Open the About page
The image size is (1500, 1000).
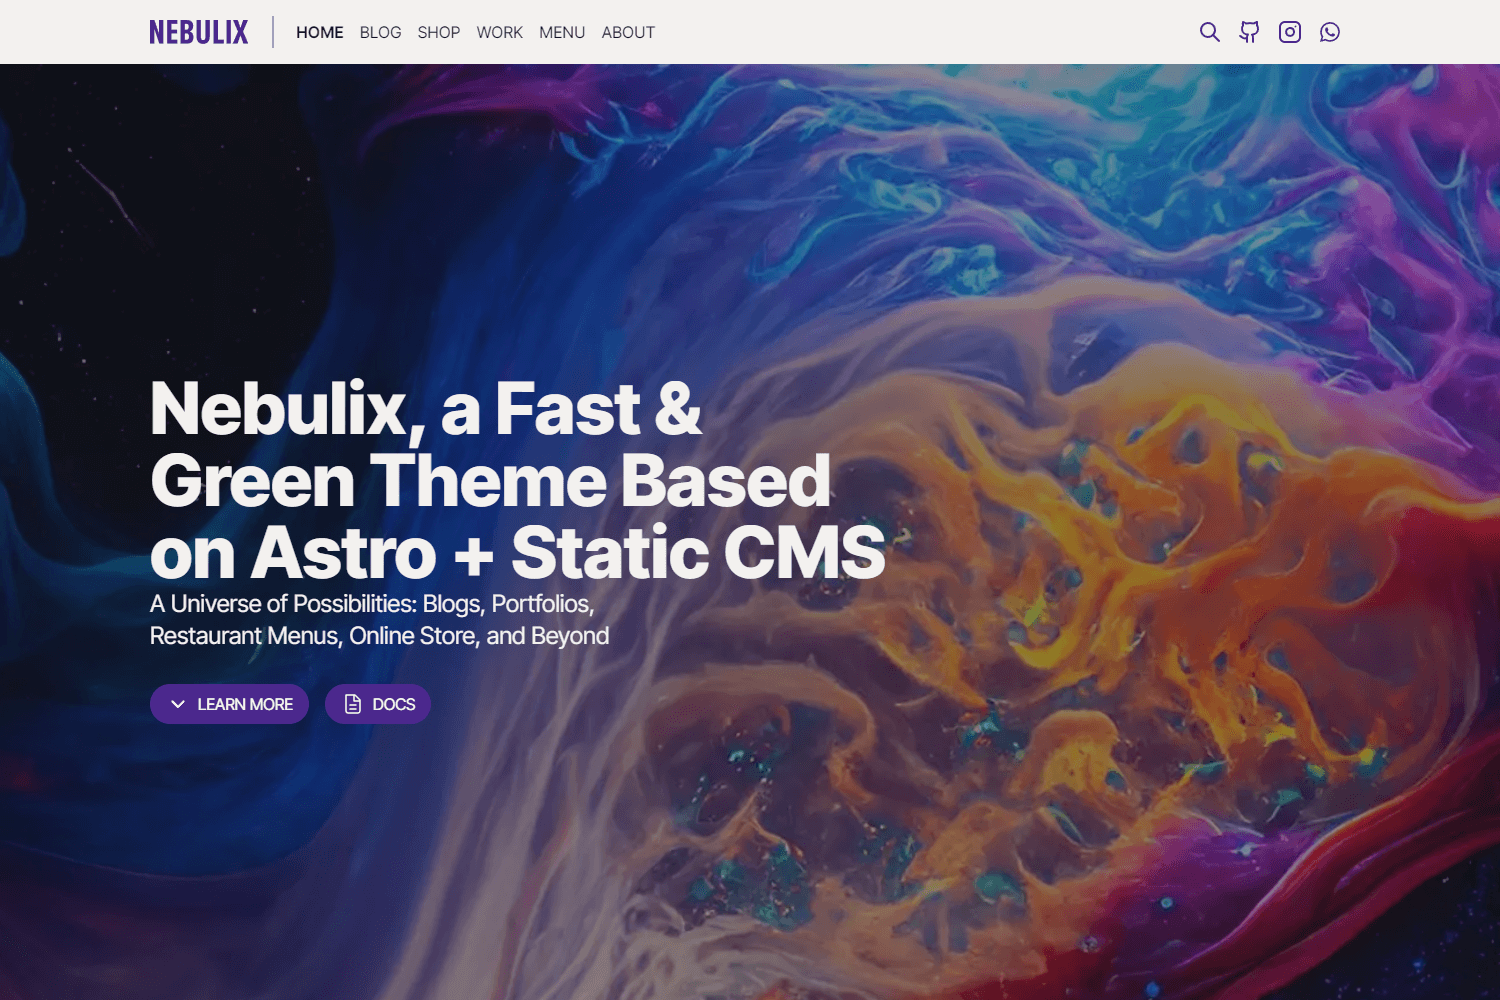(628, 32)
